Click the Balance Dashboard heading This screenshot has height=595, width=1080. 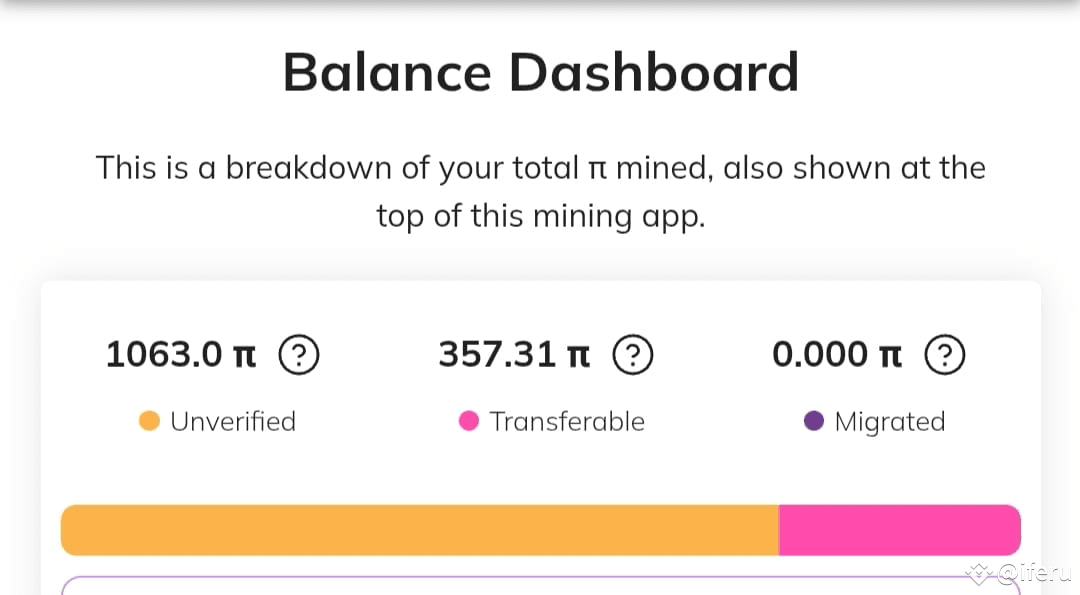pos(541,72)
